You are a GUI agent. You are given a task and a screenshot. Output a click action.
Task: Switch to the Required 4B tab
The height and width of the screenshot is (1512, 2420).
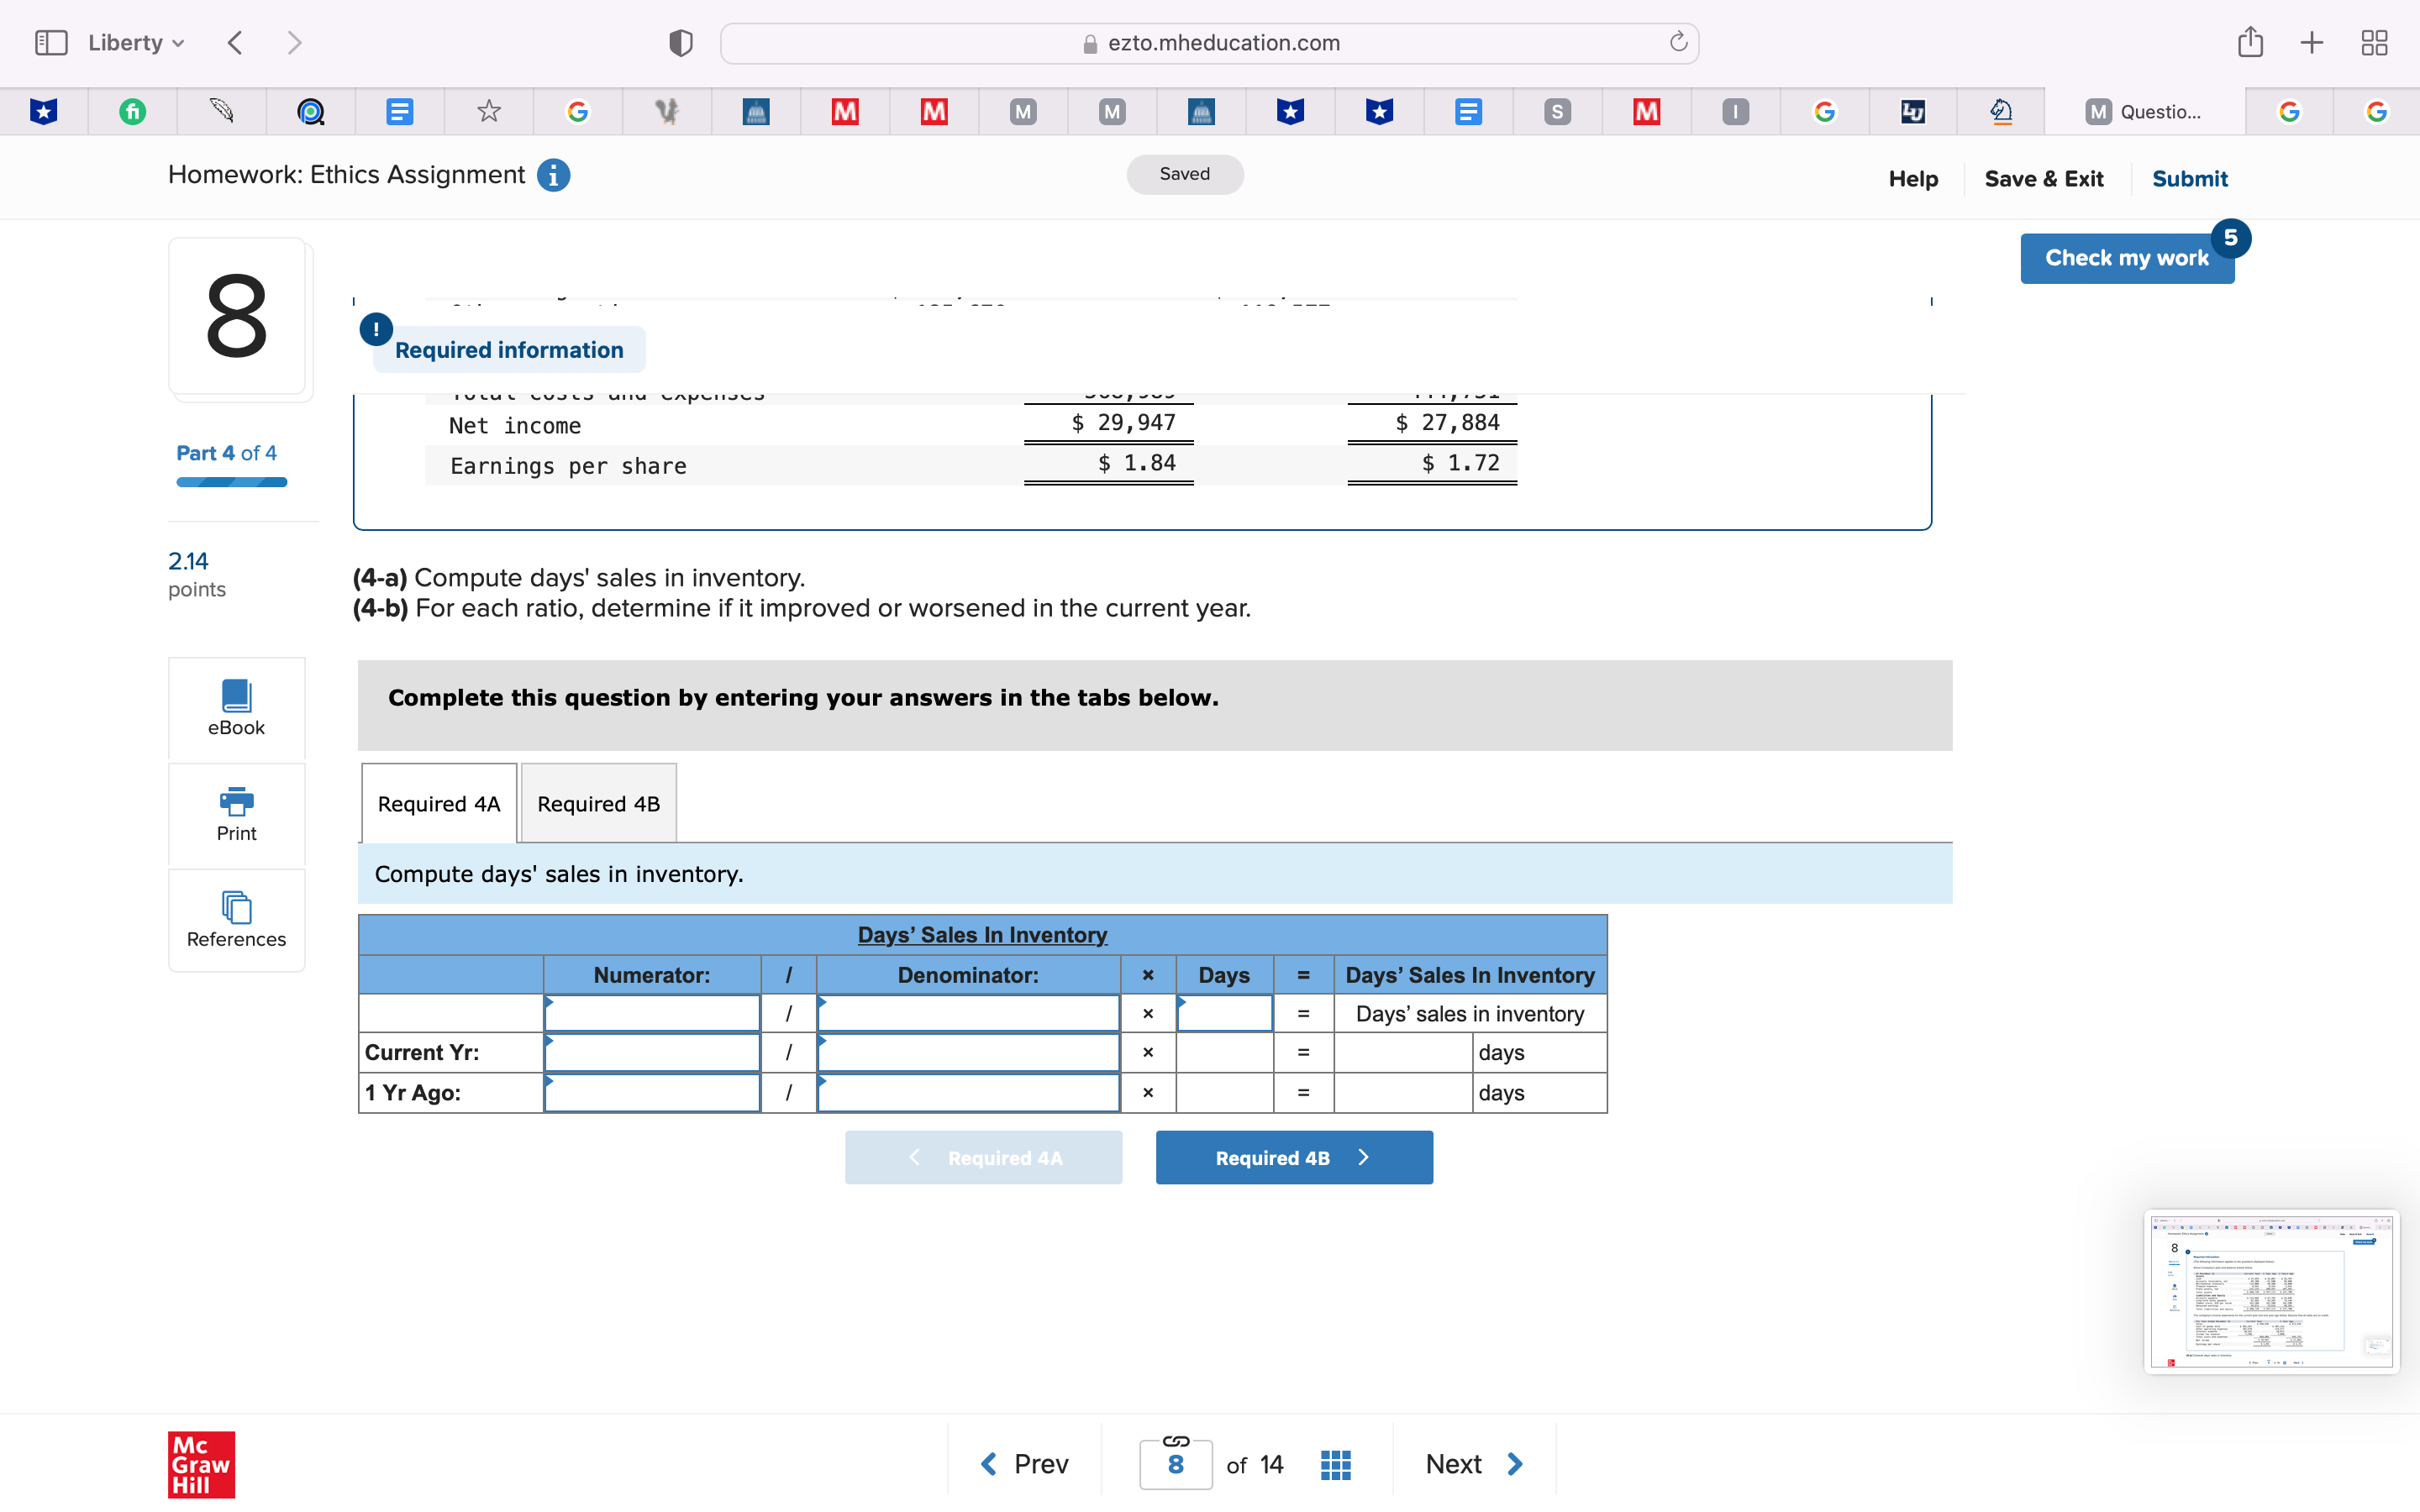(x=598, y=803)
